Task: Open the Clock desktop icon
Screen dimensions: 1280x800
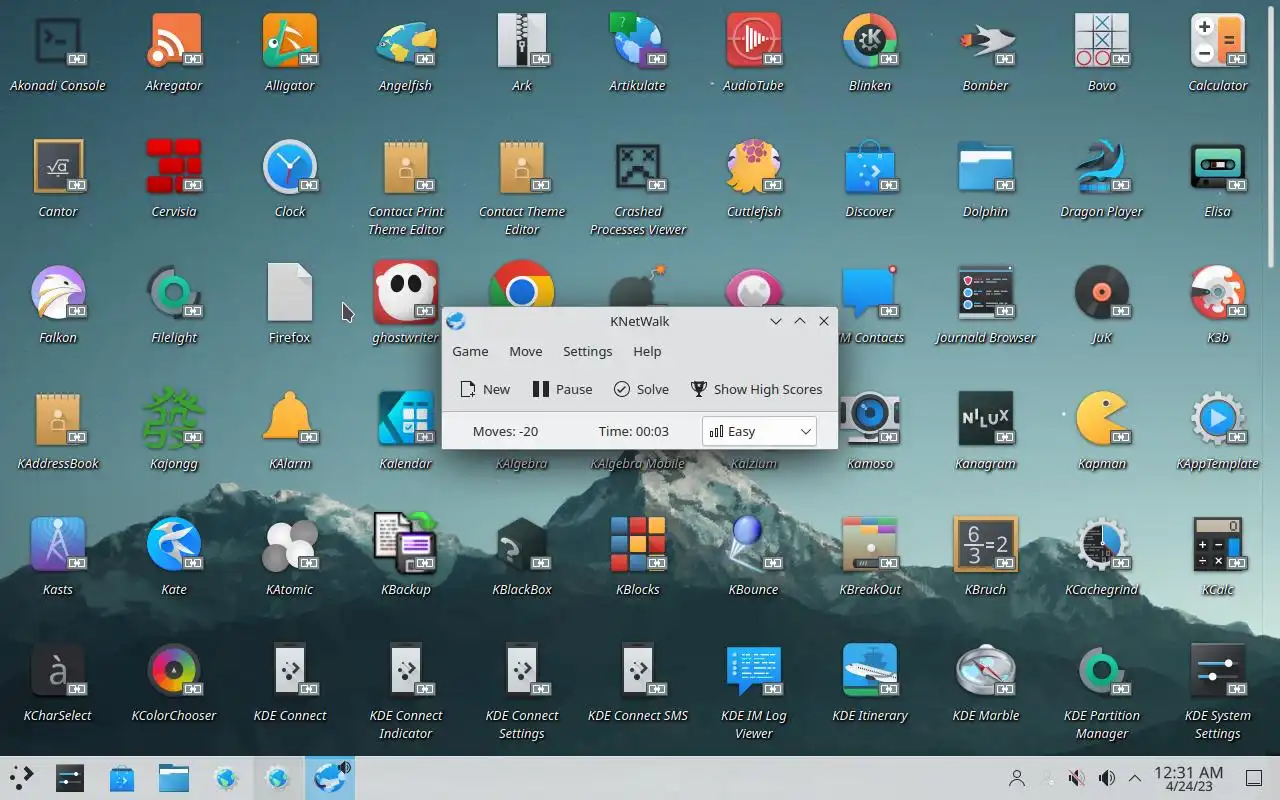Action: pos(290,178)
